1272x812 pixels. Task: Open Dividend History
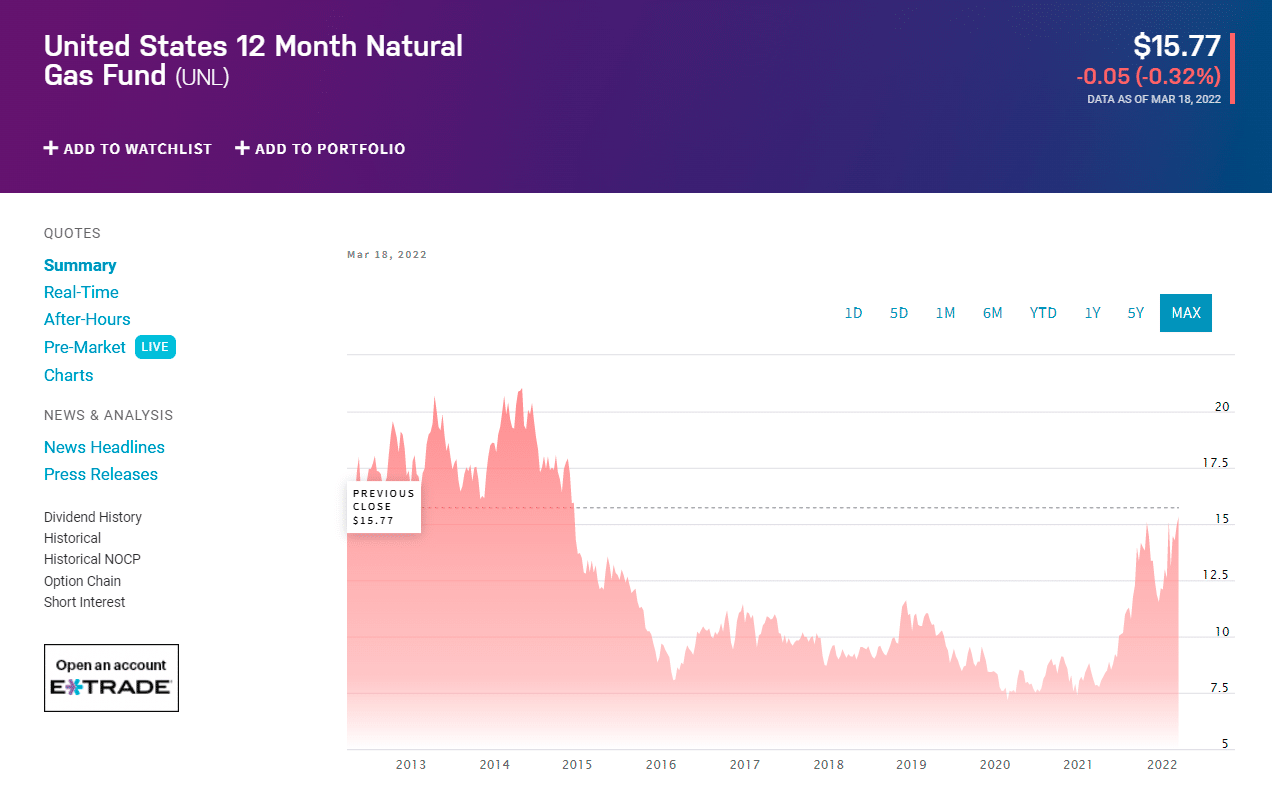pos(93,517)
